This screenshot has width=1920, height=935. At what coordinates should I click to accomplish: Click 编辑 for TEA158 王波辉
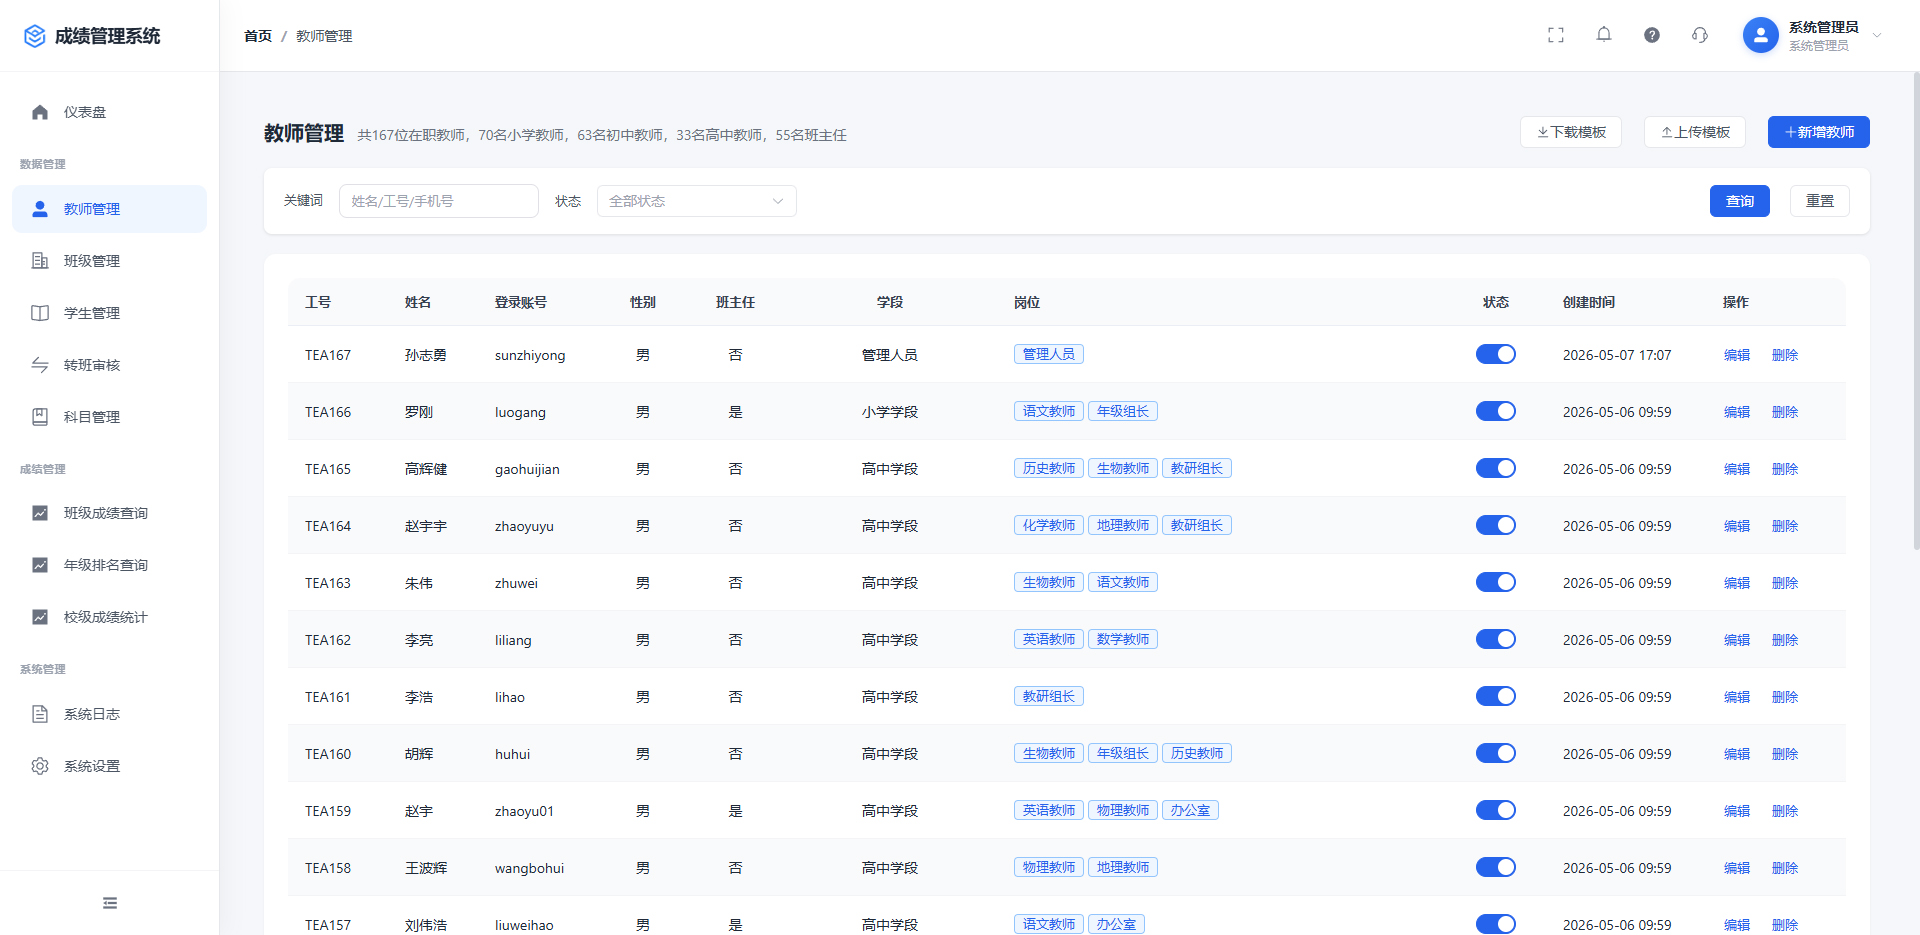[x=1737, y=868]
